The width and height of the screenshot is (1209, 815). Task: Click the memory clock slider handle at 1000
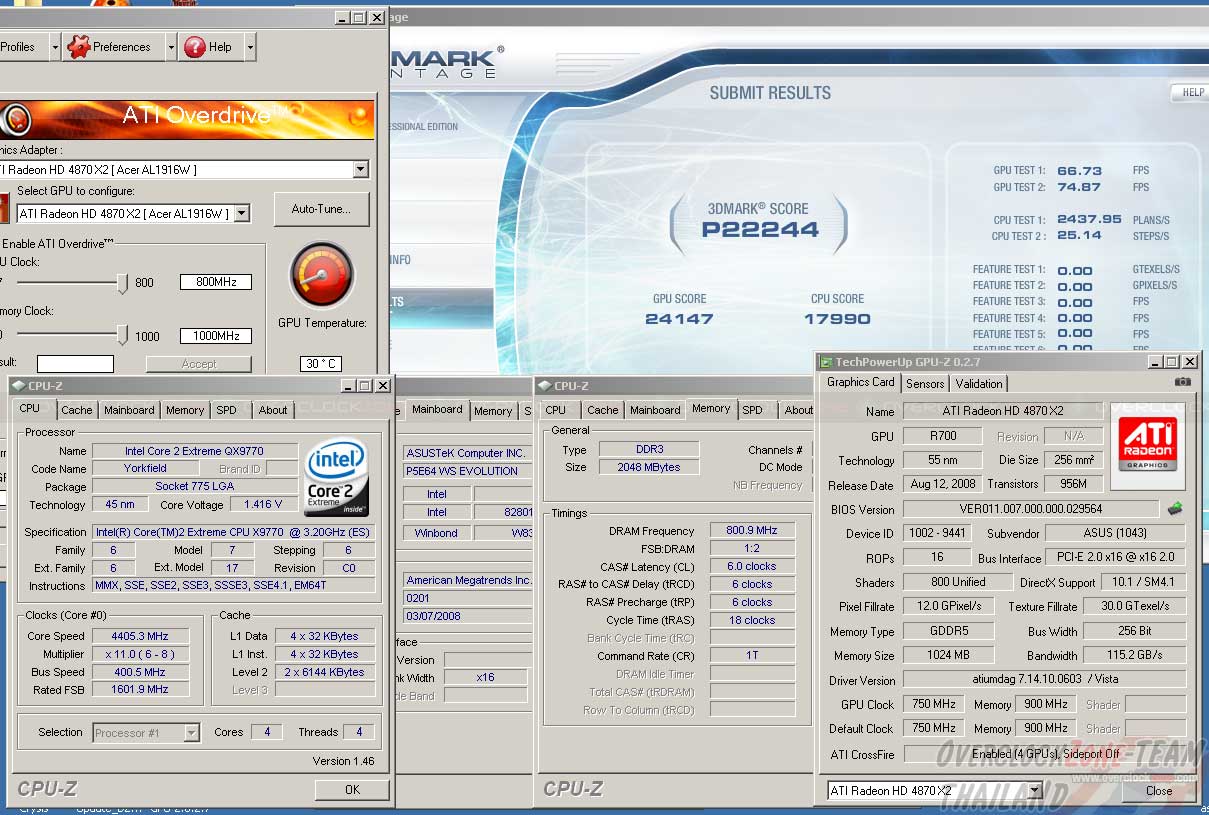(x=123, y=334)
